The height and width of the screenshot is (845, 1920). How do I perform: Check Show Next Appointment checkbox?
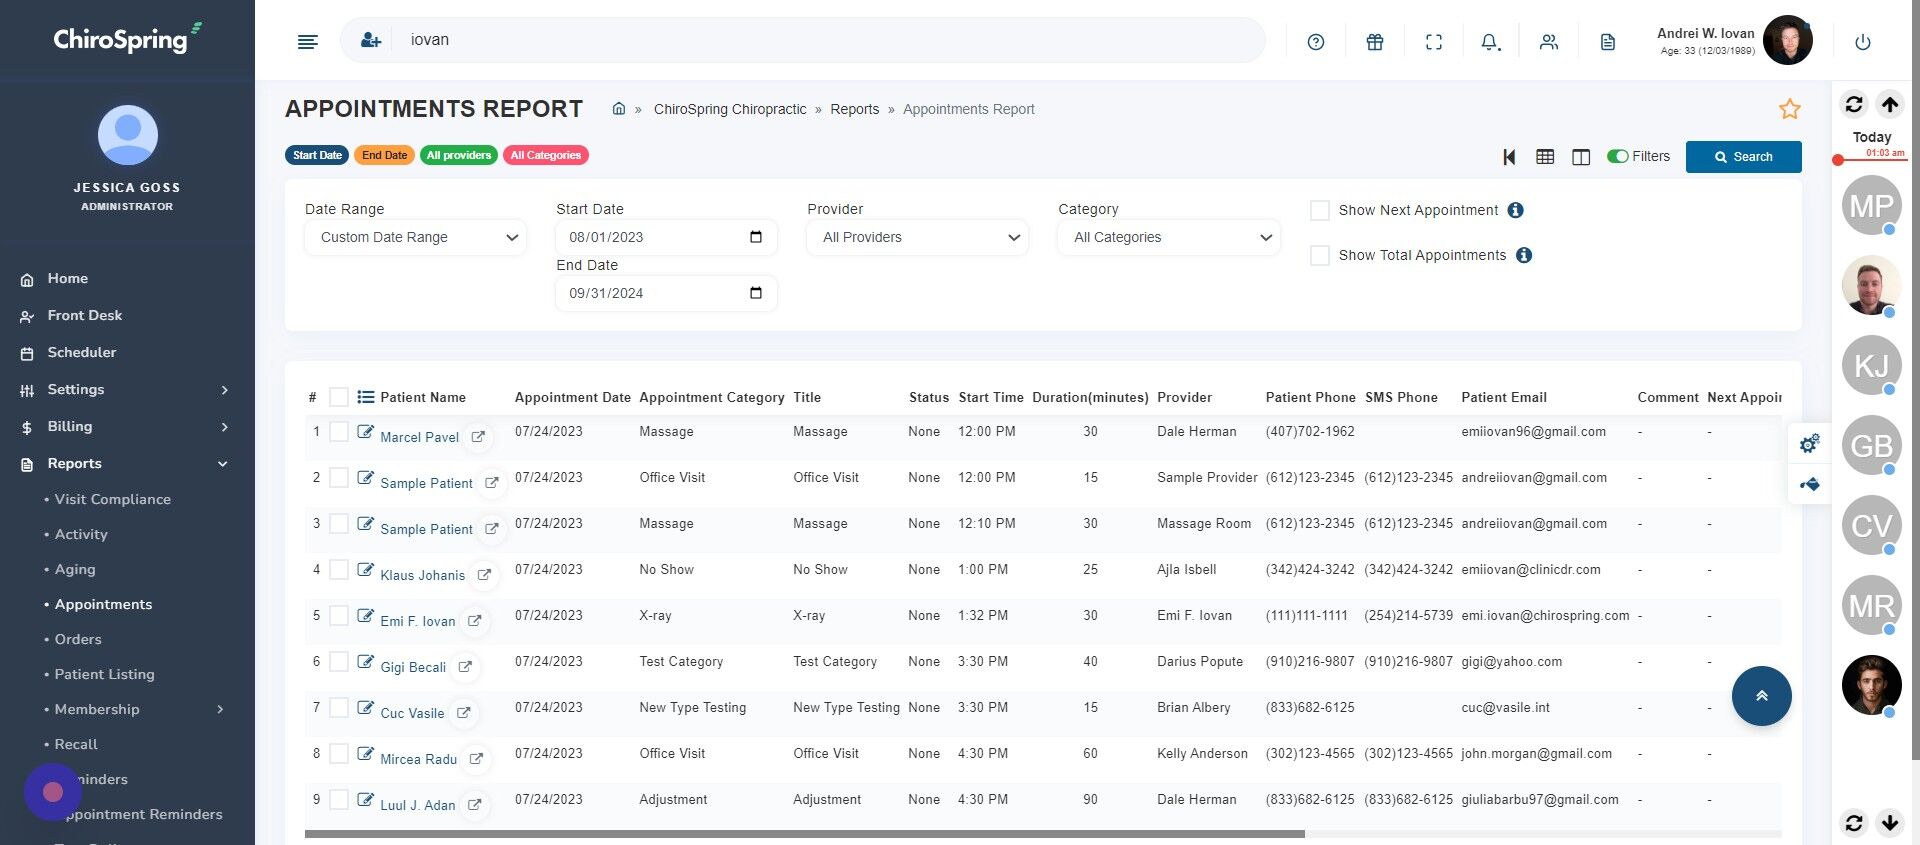pos(1320,210)
